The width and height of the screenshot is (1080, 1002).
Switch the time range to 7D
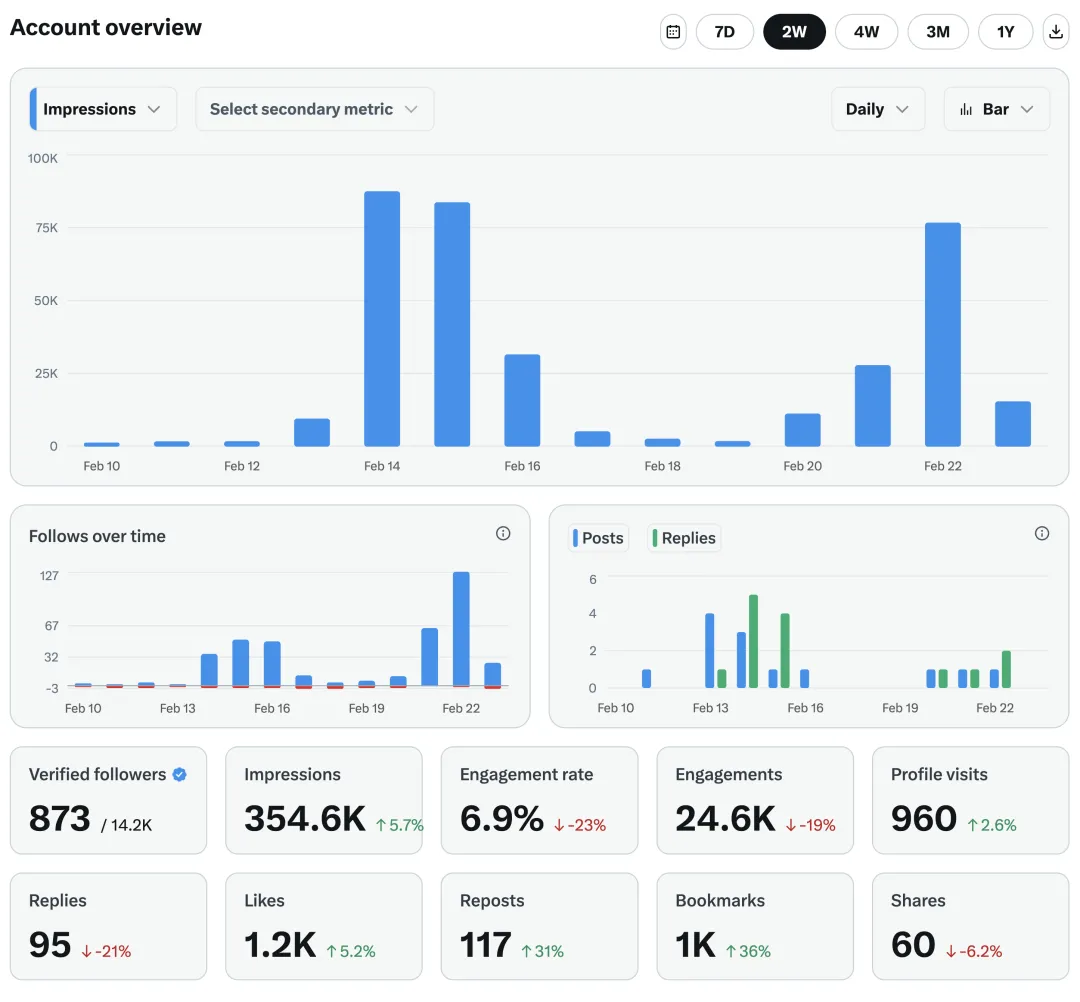(724, 31)
